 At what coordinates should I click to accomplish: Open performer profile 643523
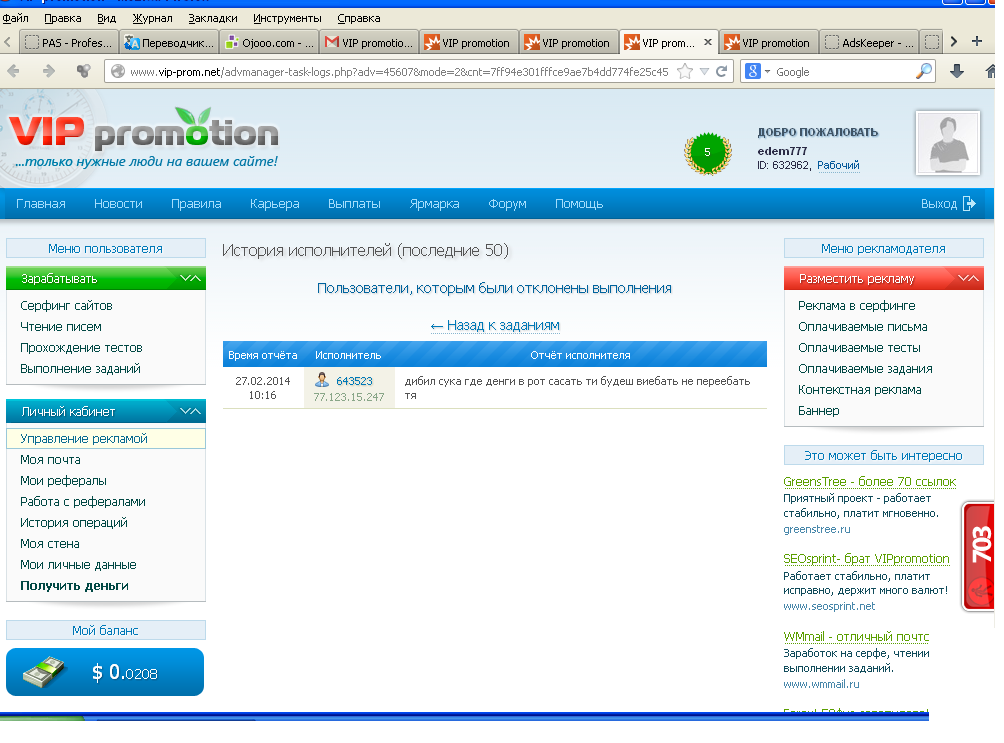tap(354, 380)
